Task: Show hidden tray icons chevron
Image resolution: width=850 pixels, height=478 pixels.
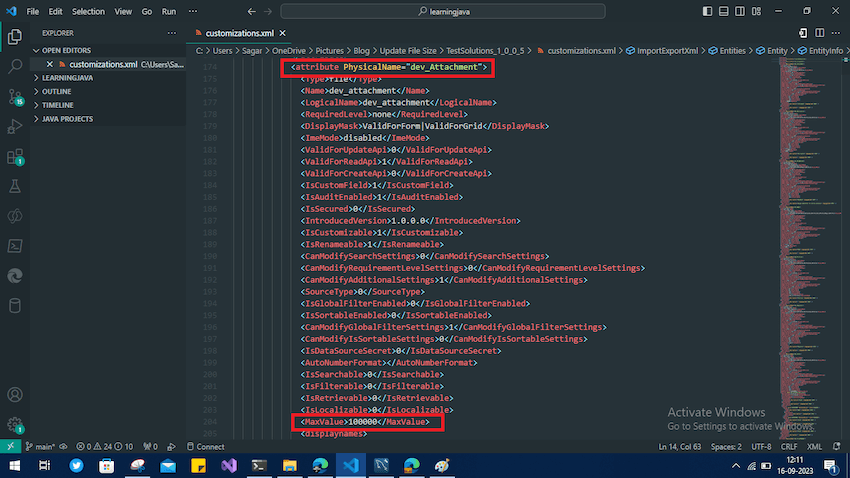Action: tap(736, 466)
